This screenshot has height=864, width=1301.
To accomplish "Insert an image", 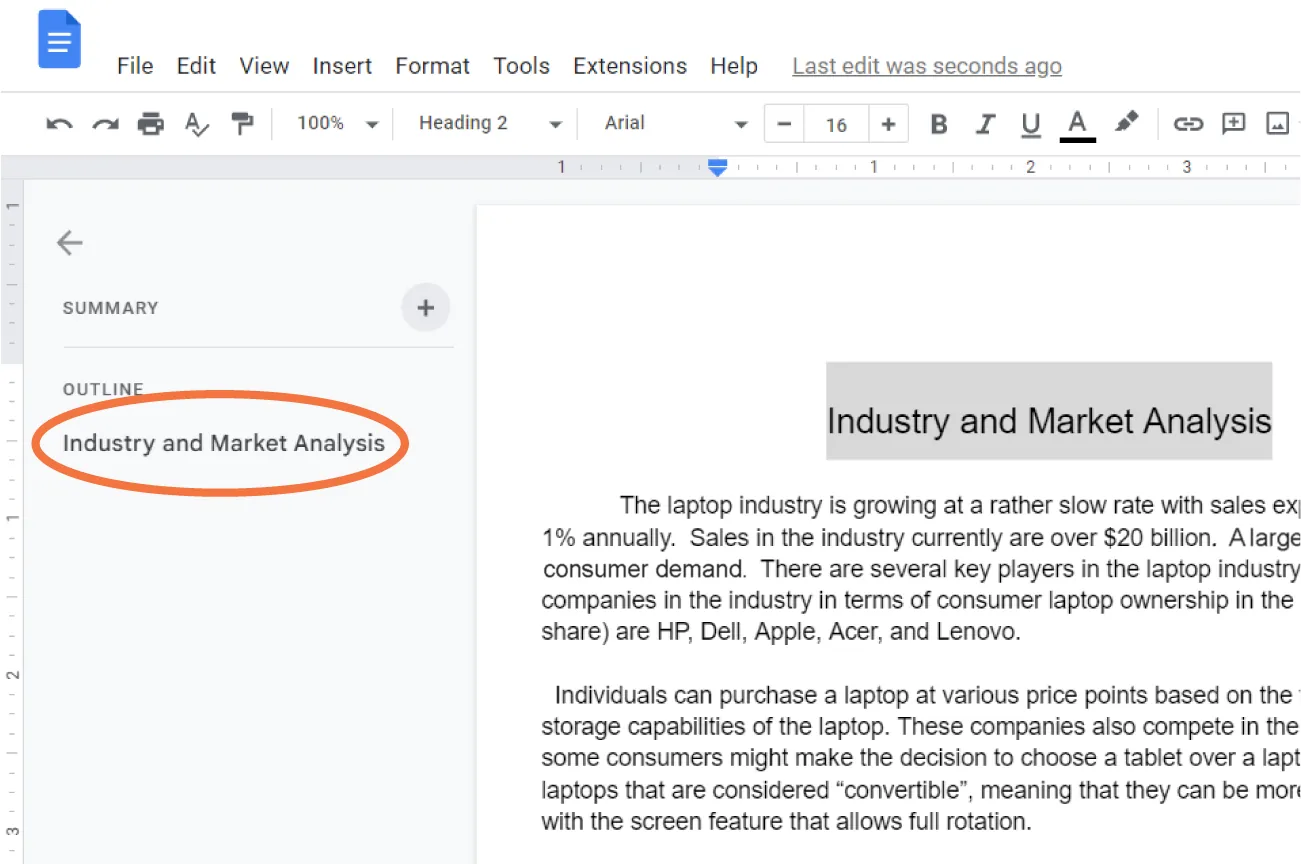I will pos(1277,123).
